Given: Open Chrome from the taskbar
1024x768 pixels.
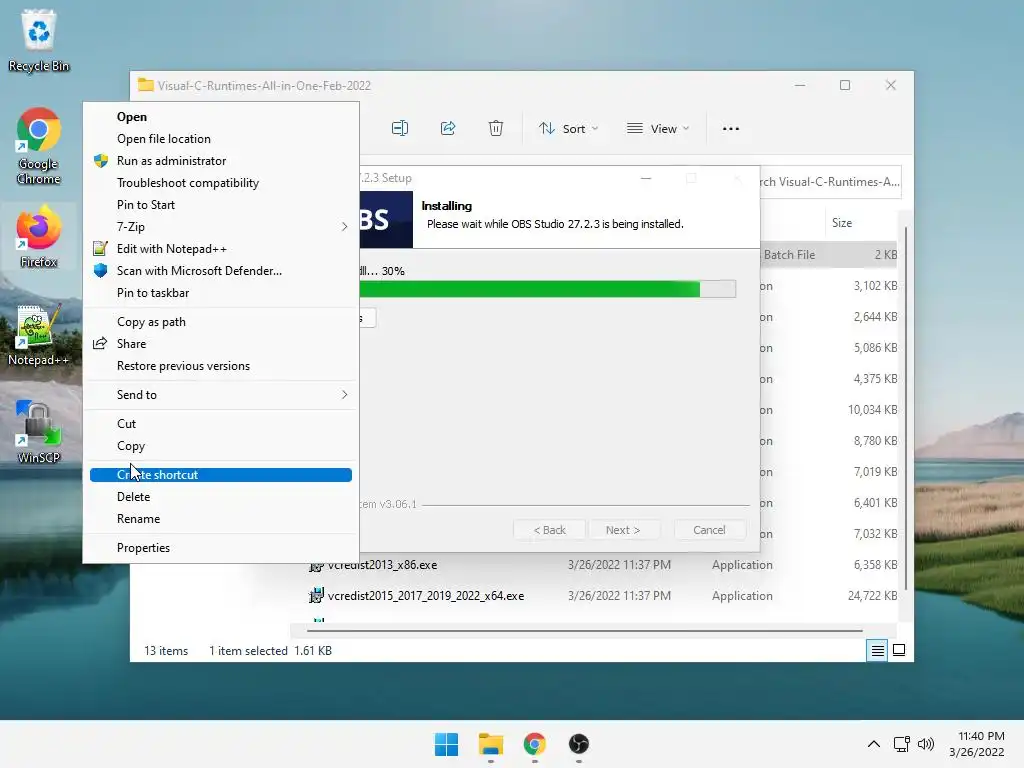Looking at the screenshot, I should 535,744.
